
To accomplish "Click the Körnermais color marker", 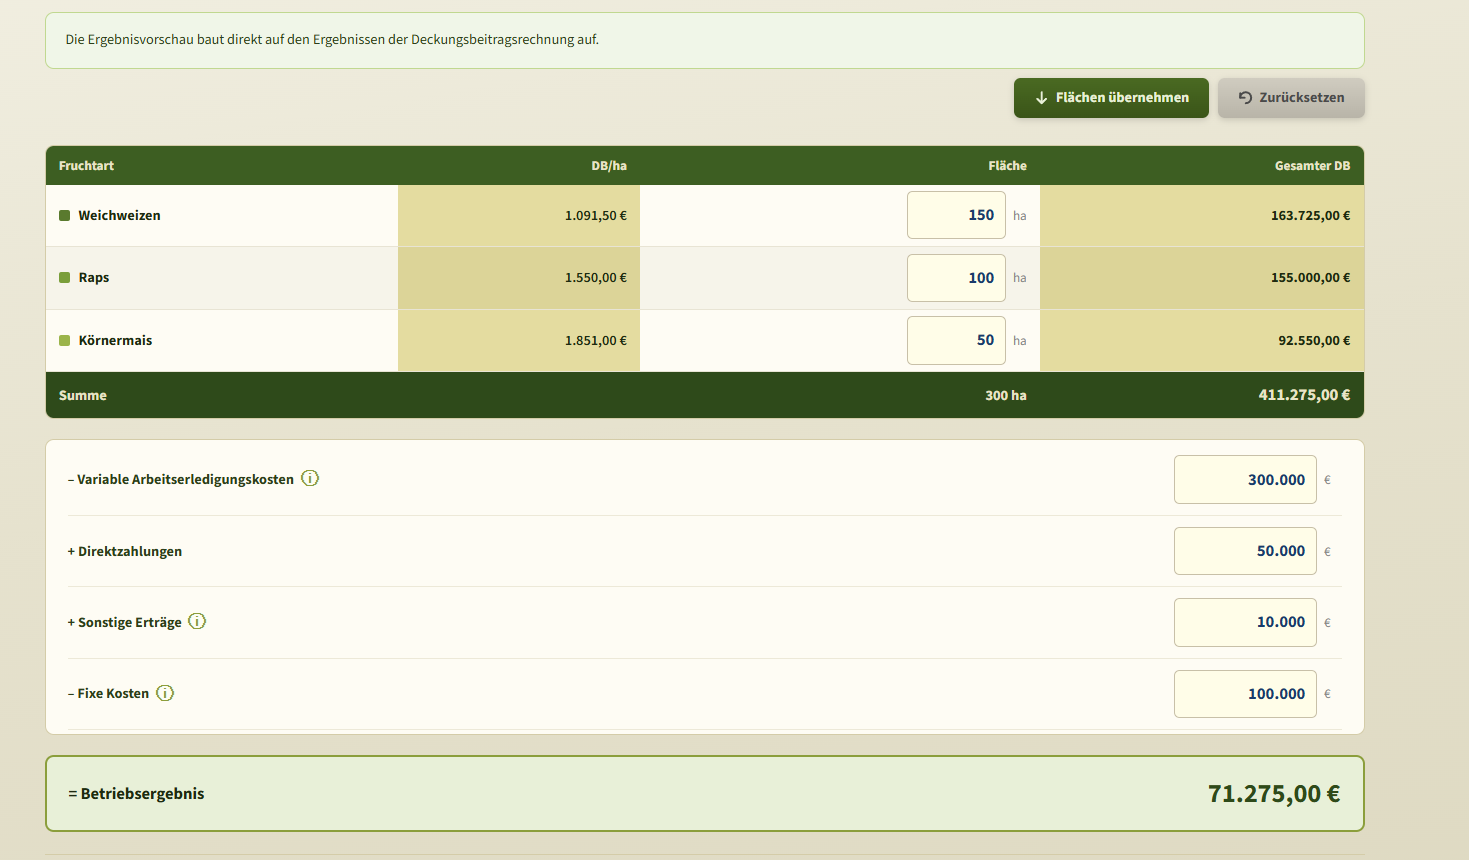I will [x=65, y=341].
